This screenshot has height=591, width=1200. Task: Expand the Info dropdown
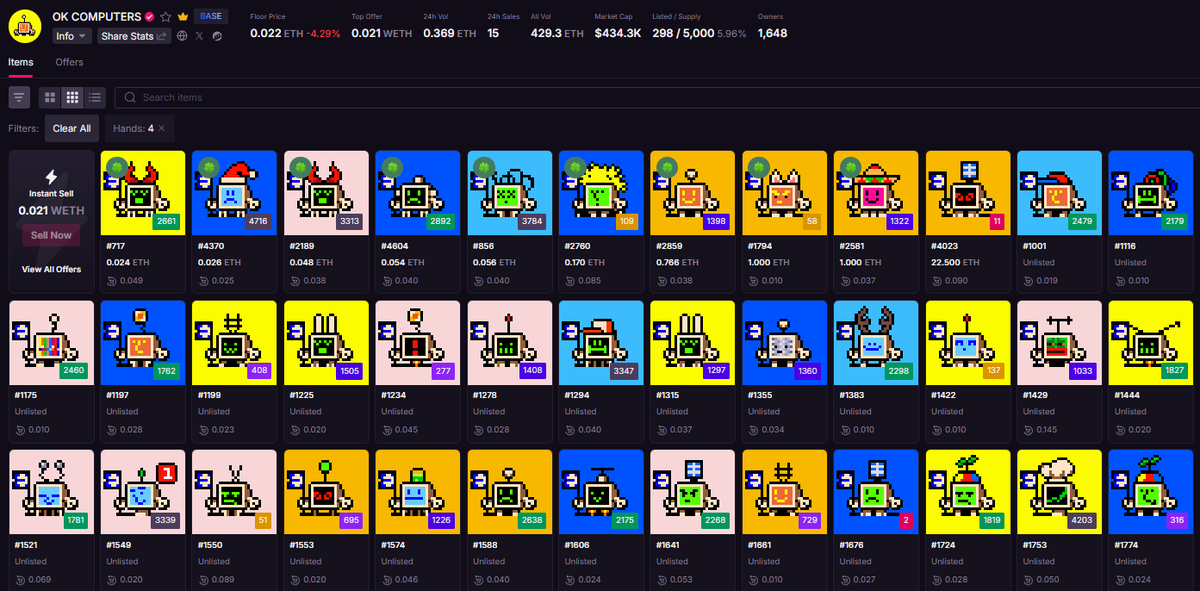pyautogui.click(x=72, y=36)
